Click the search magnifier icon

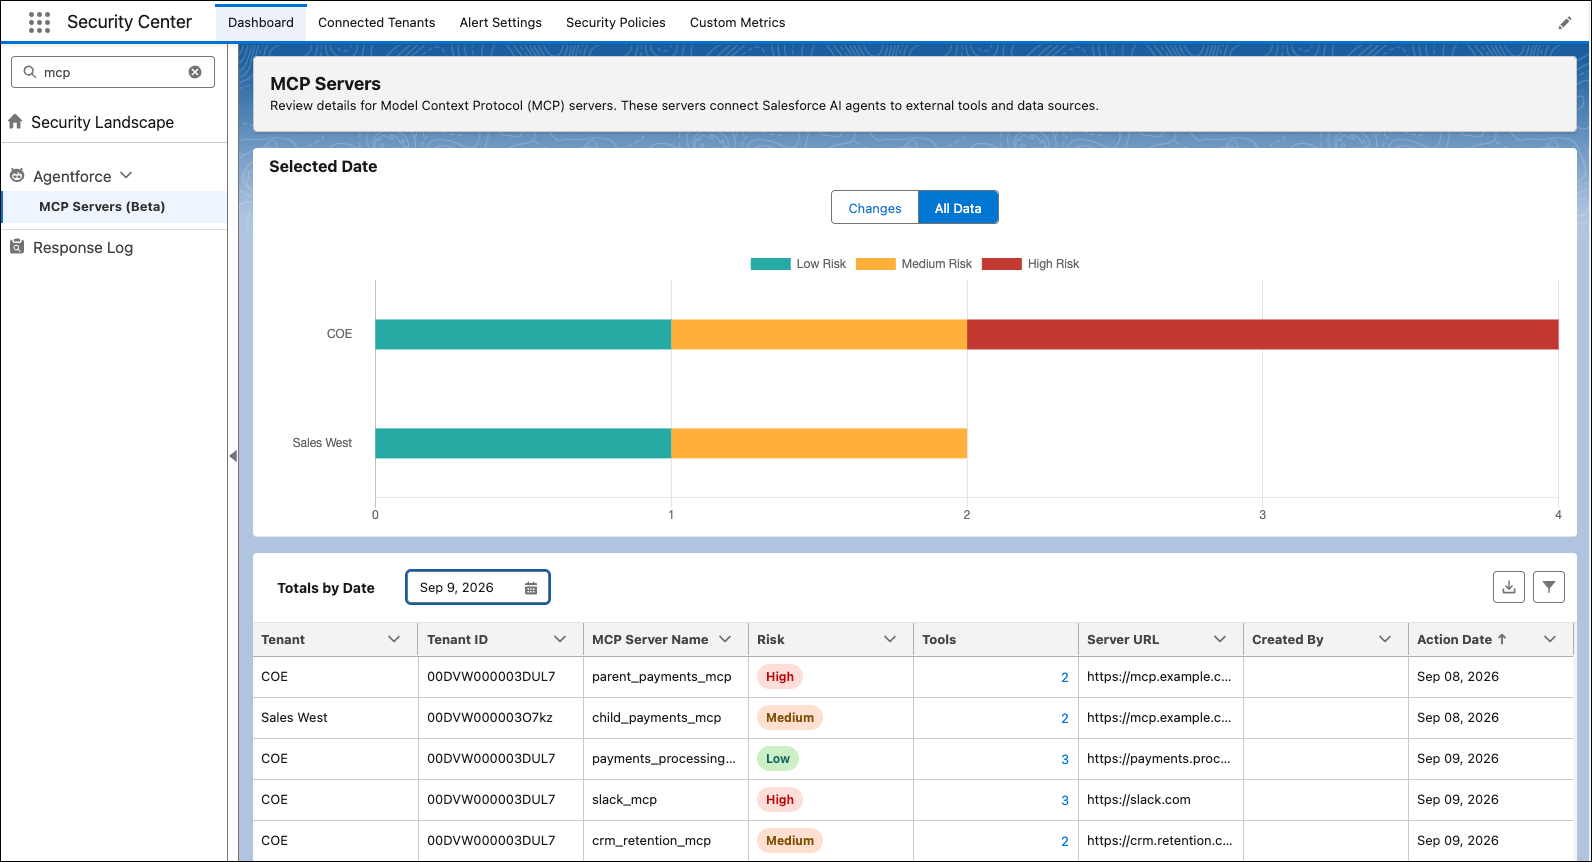tap(30, 72)
